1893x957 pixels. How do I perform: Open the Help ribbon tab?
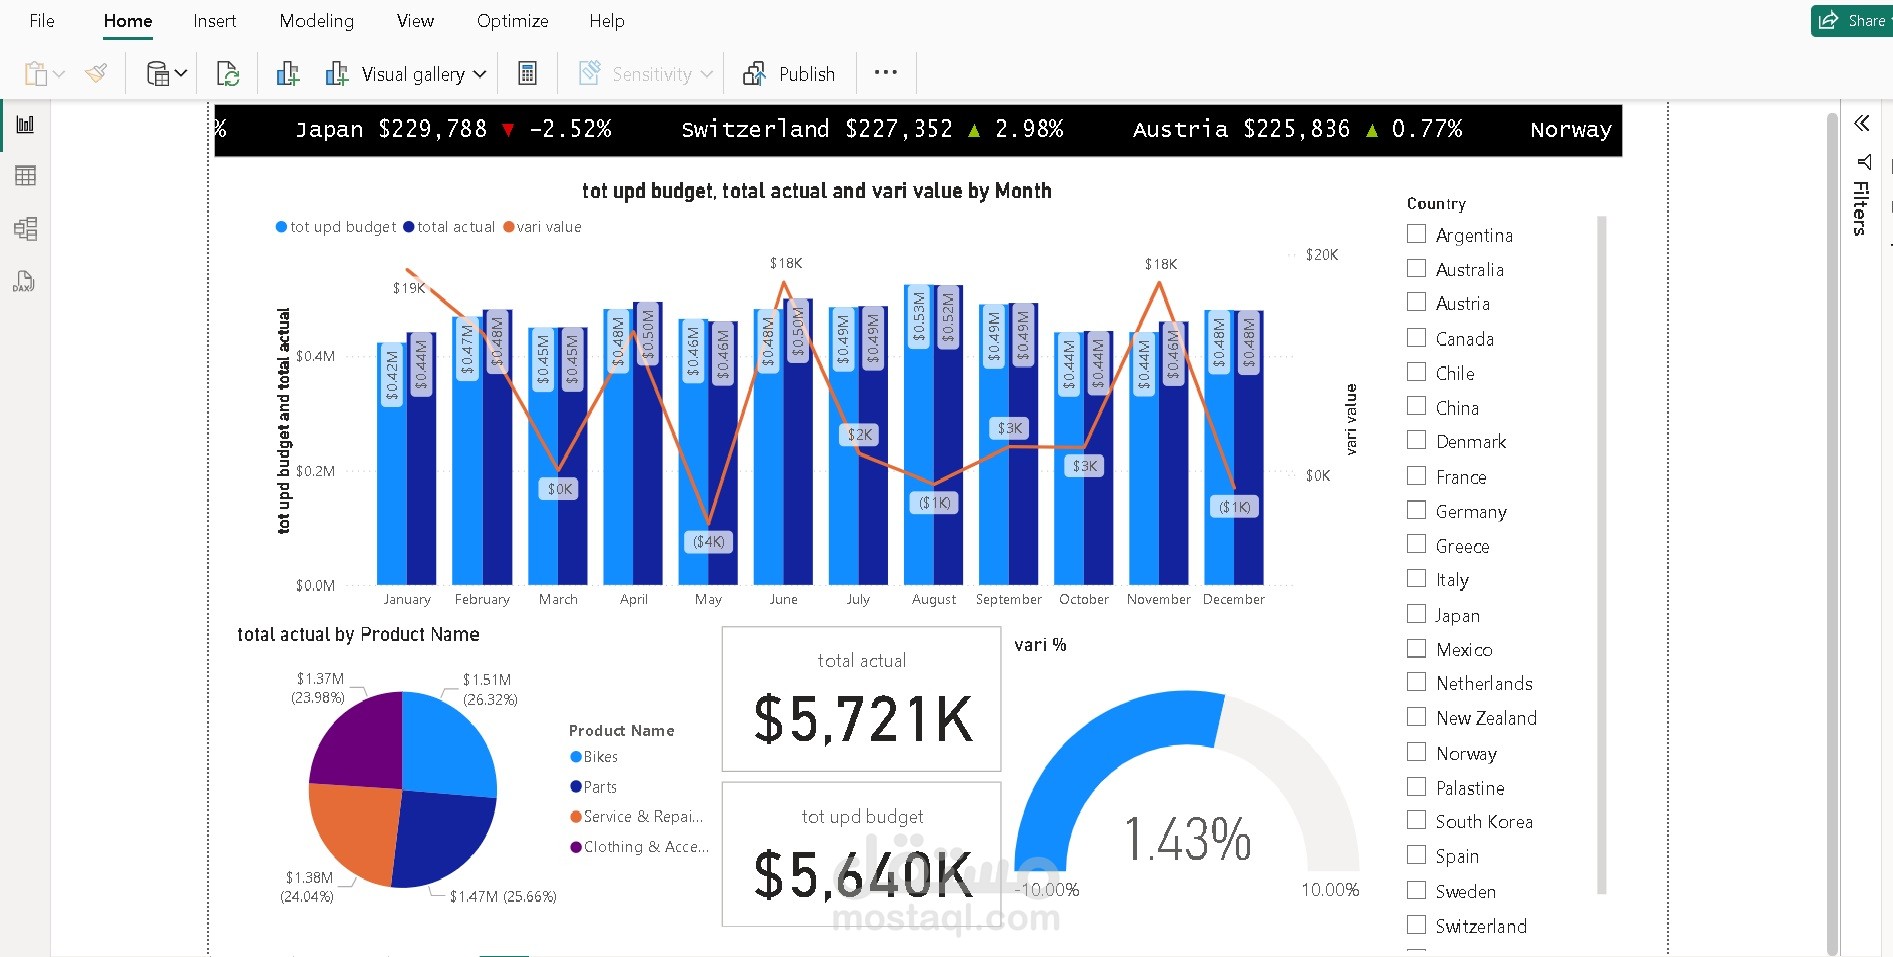[x=606, y=20]
